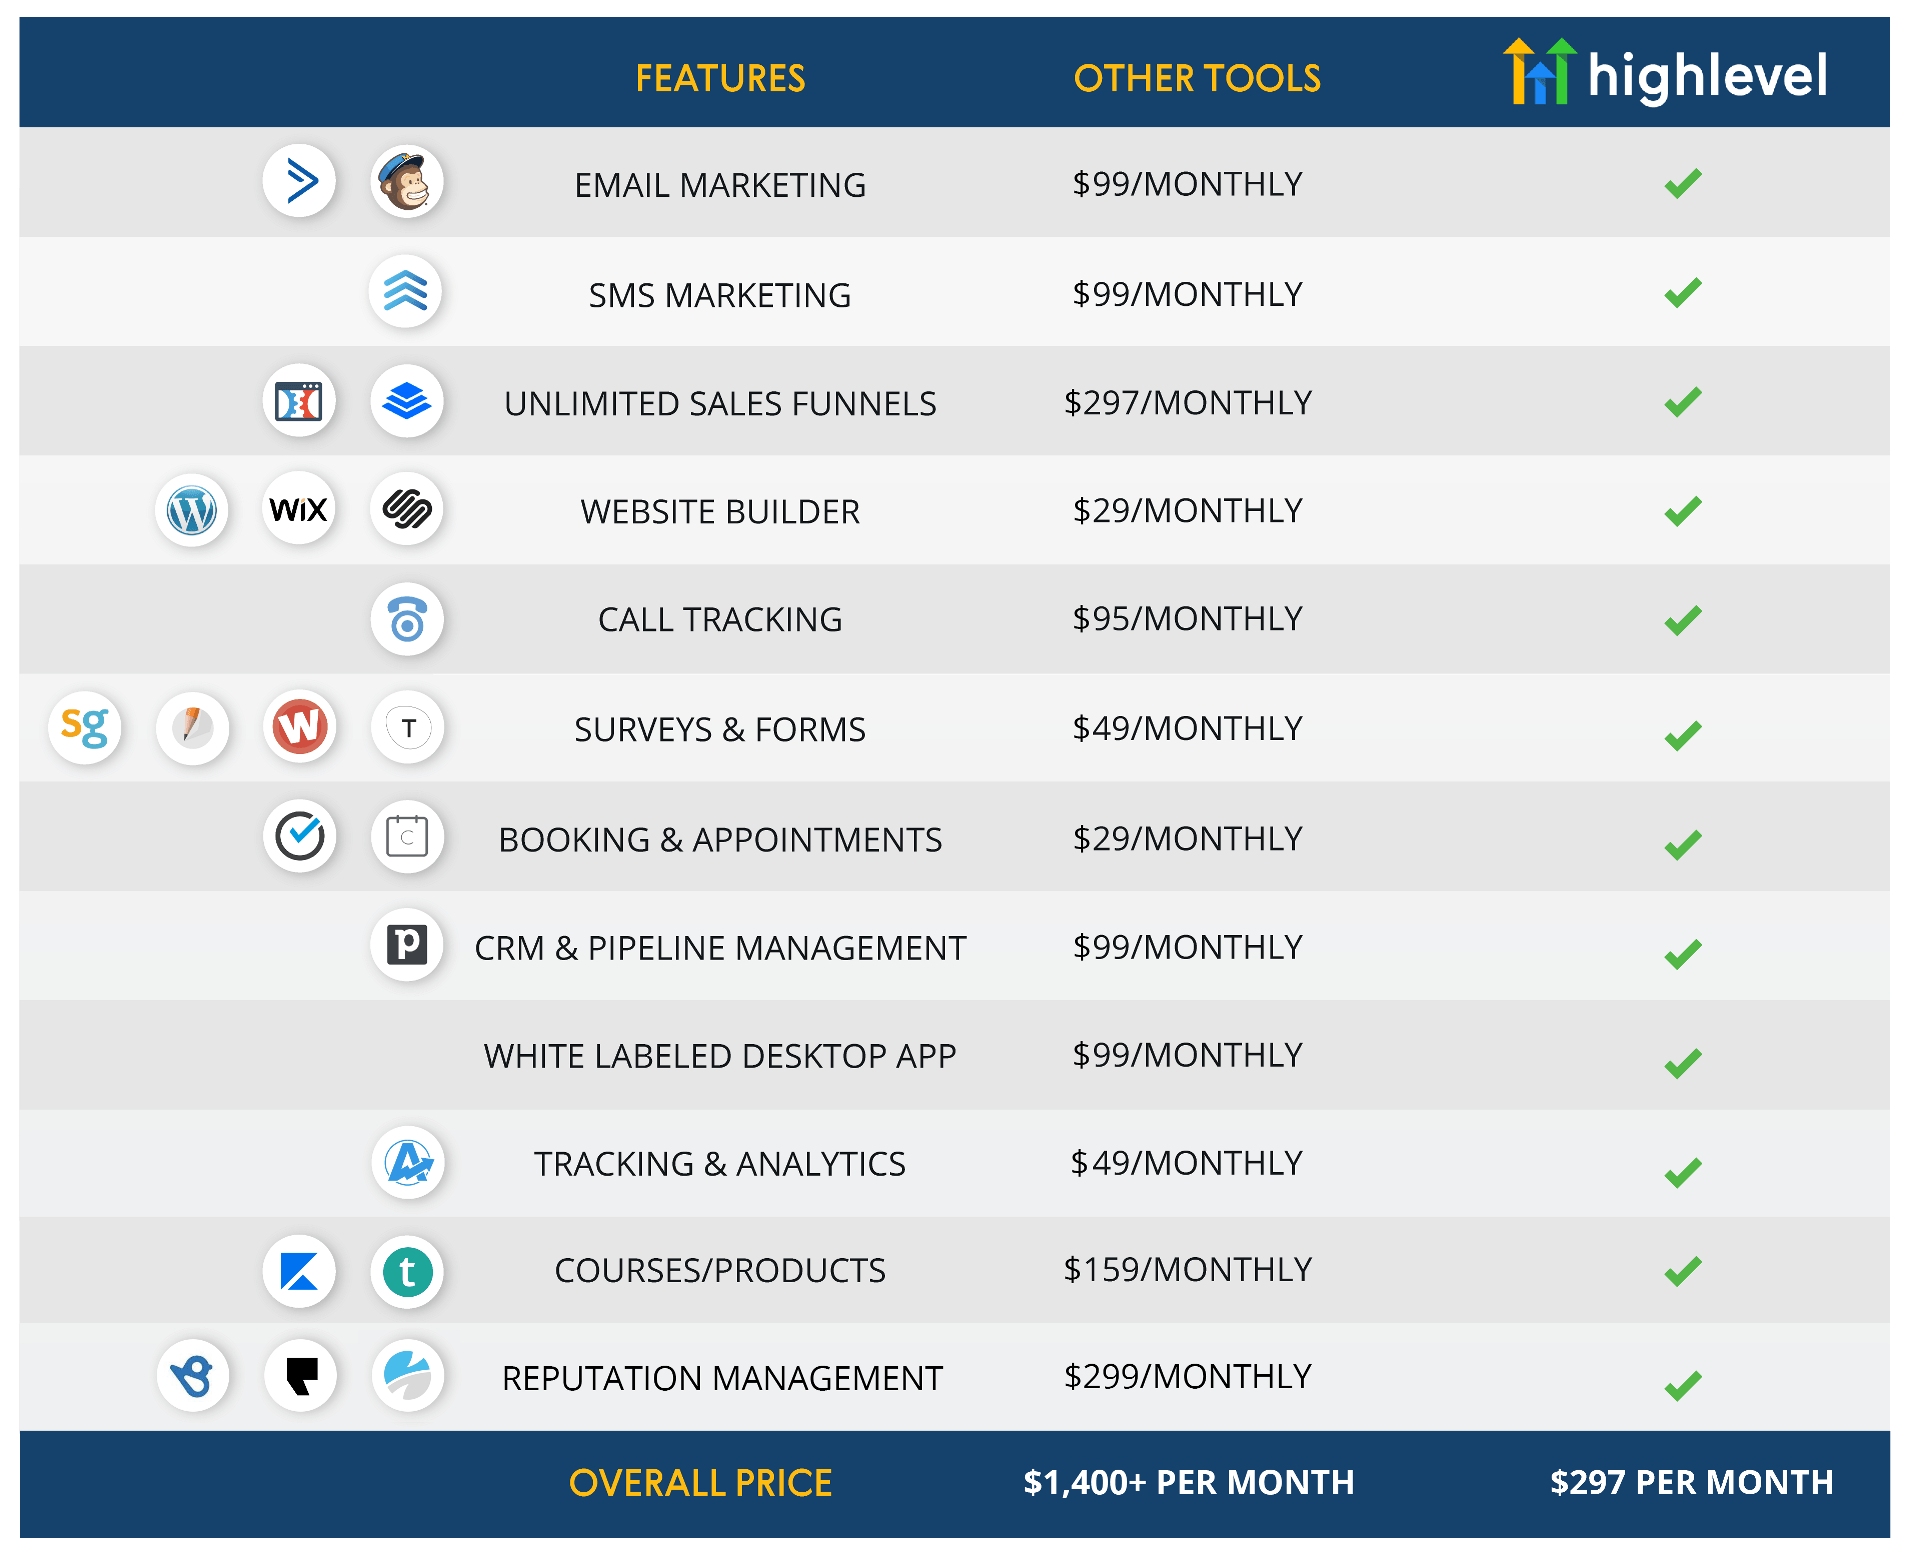Click the COURSES/PRODUCTS label

click(720, 1270)
